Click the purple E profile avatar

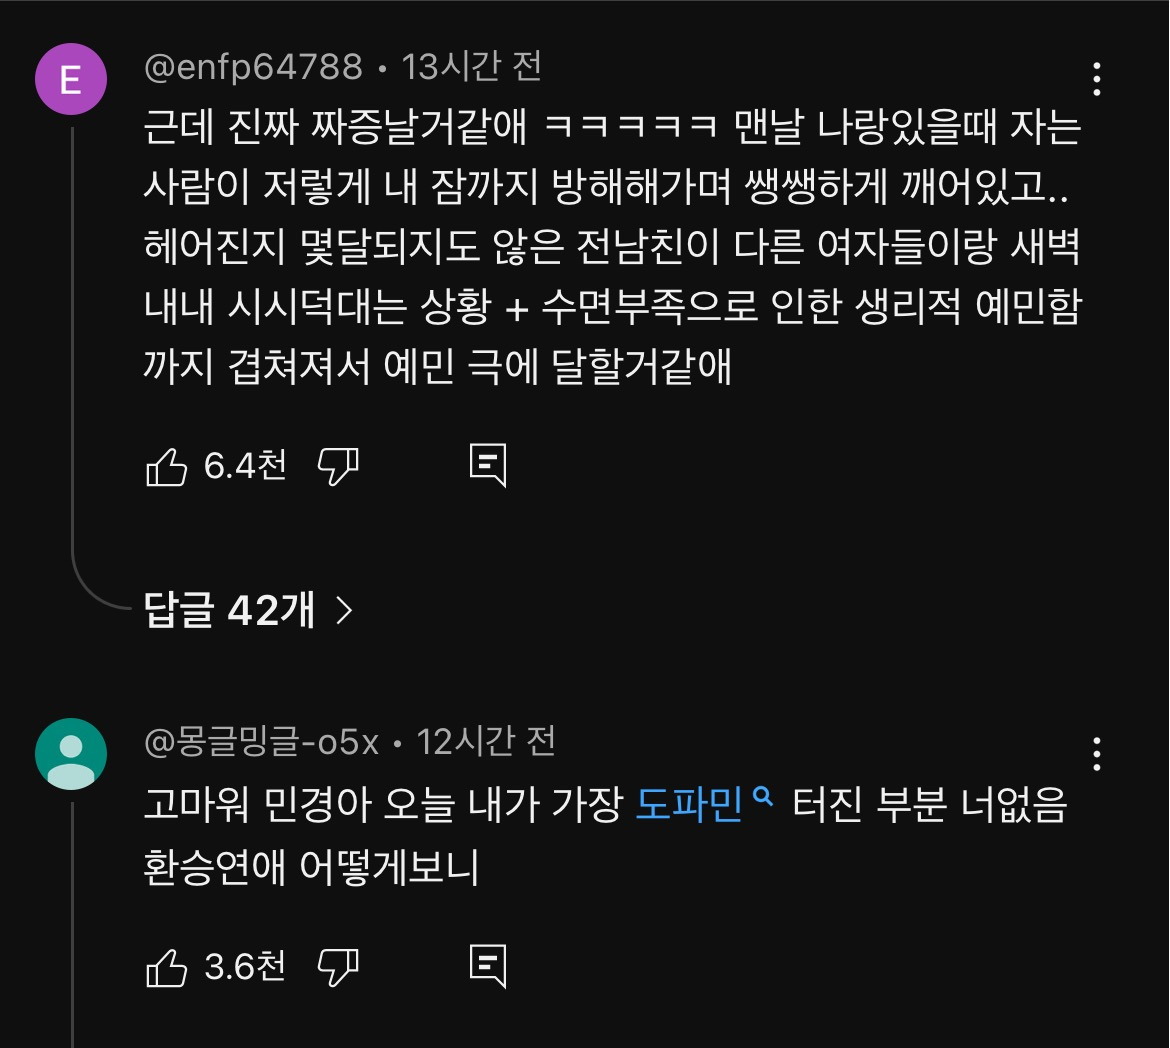point(71,80)
